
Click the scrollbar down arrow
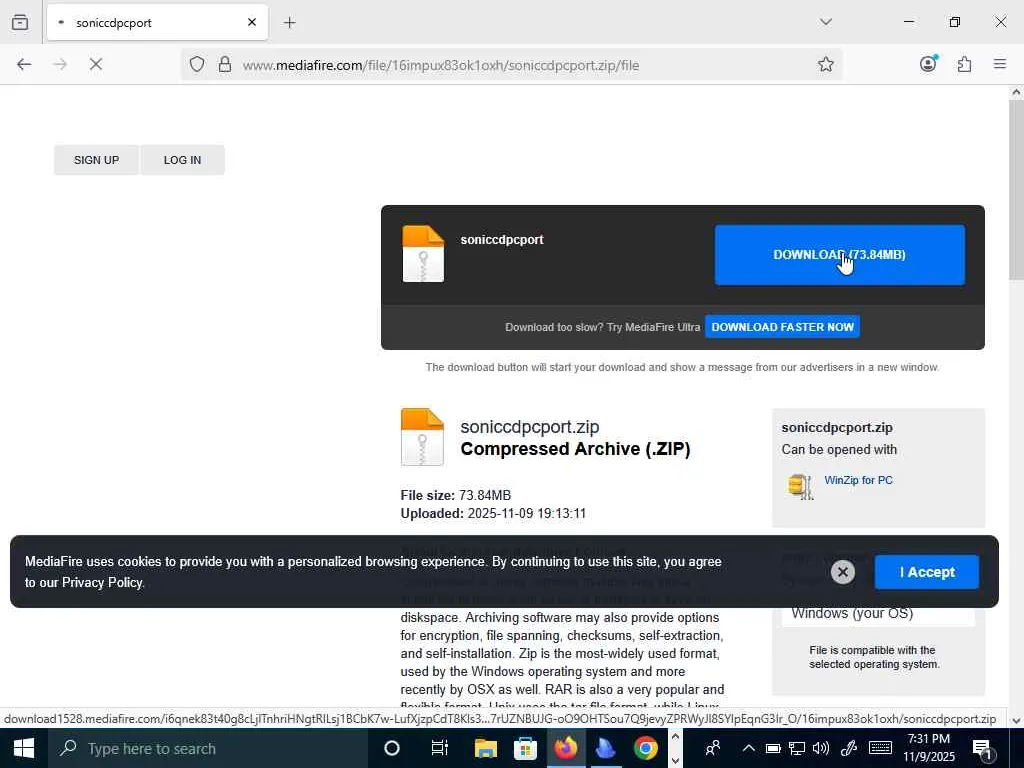pyautogui.click(x=1016, y=720)
